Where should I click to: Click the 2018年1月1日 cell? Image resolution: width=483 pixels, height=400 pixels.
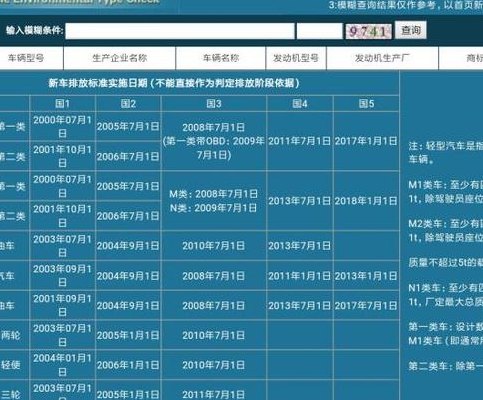[366, 201]
